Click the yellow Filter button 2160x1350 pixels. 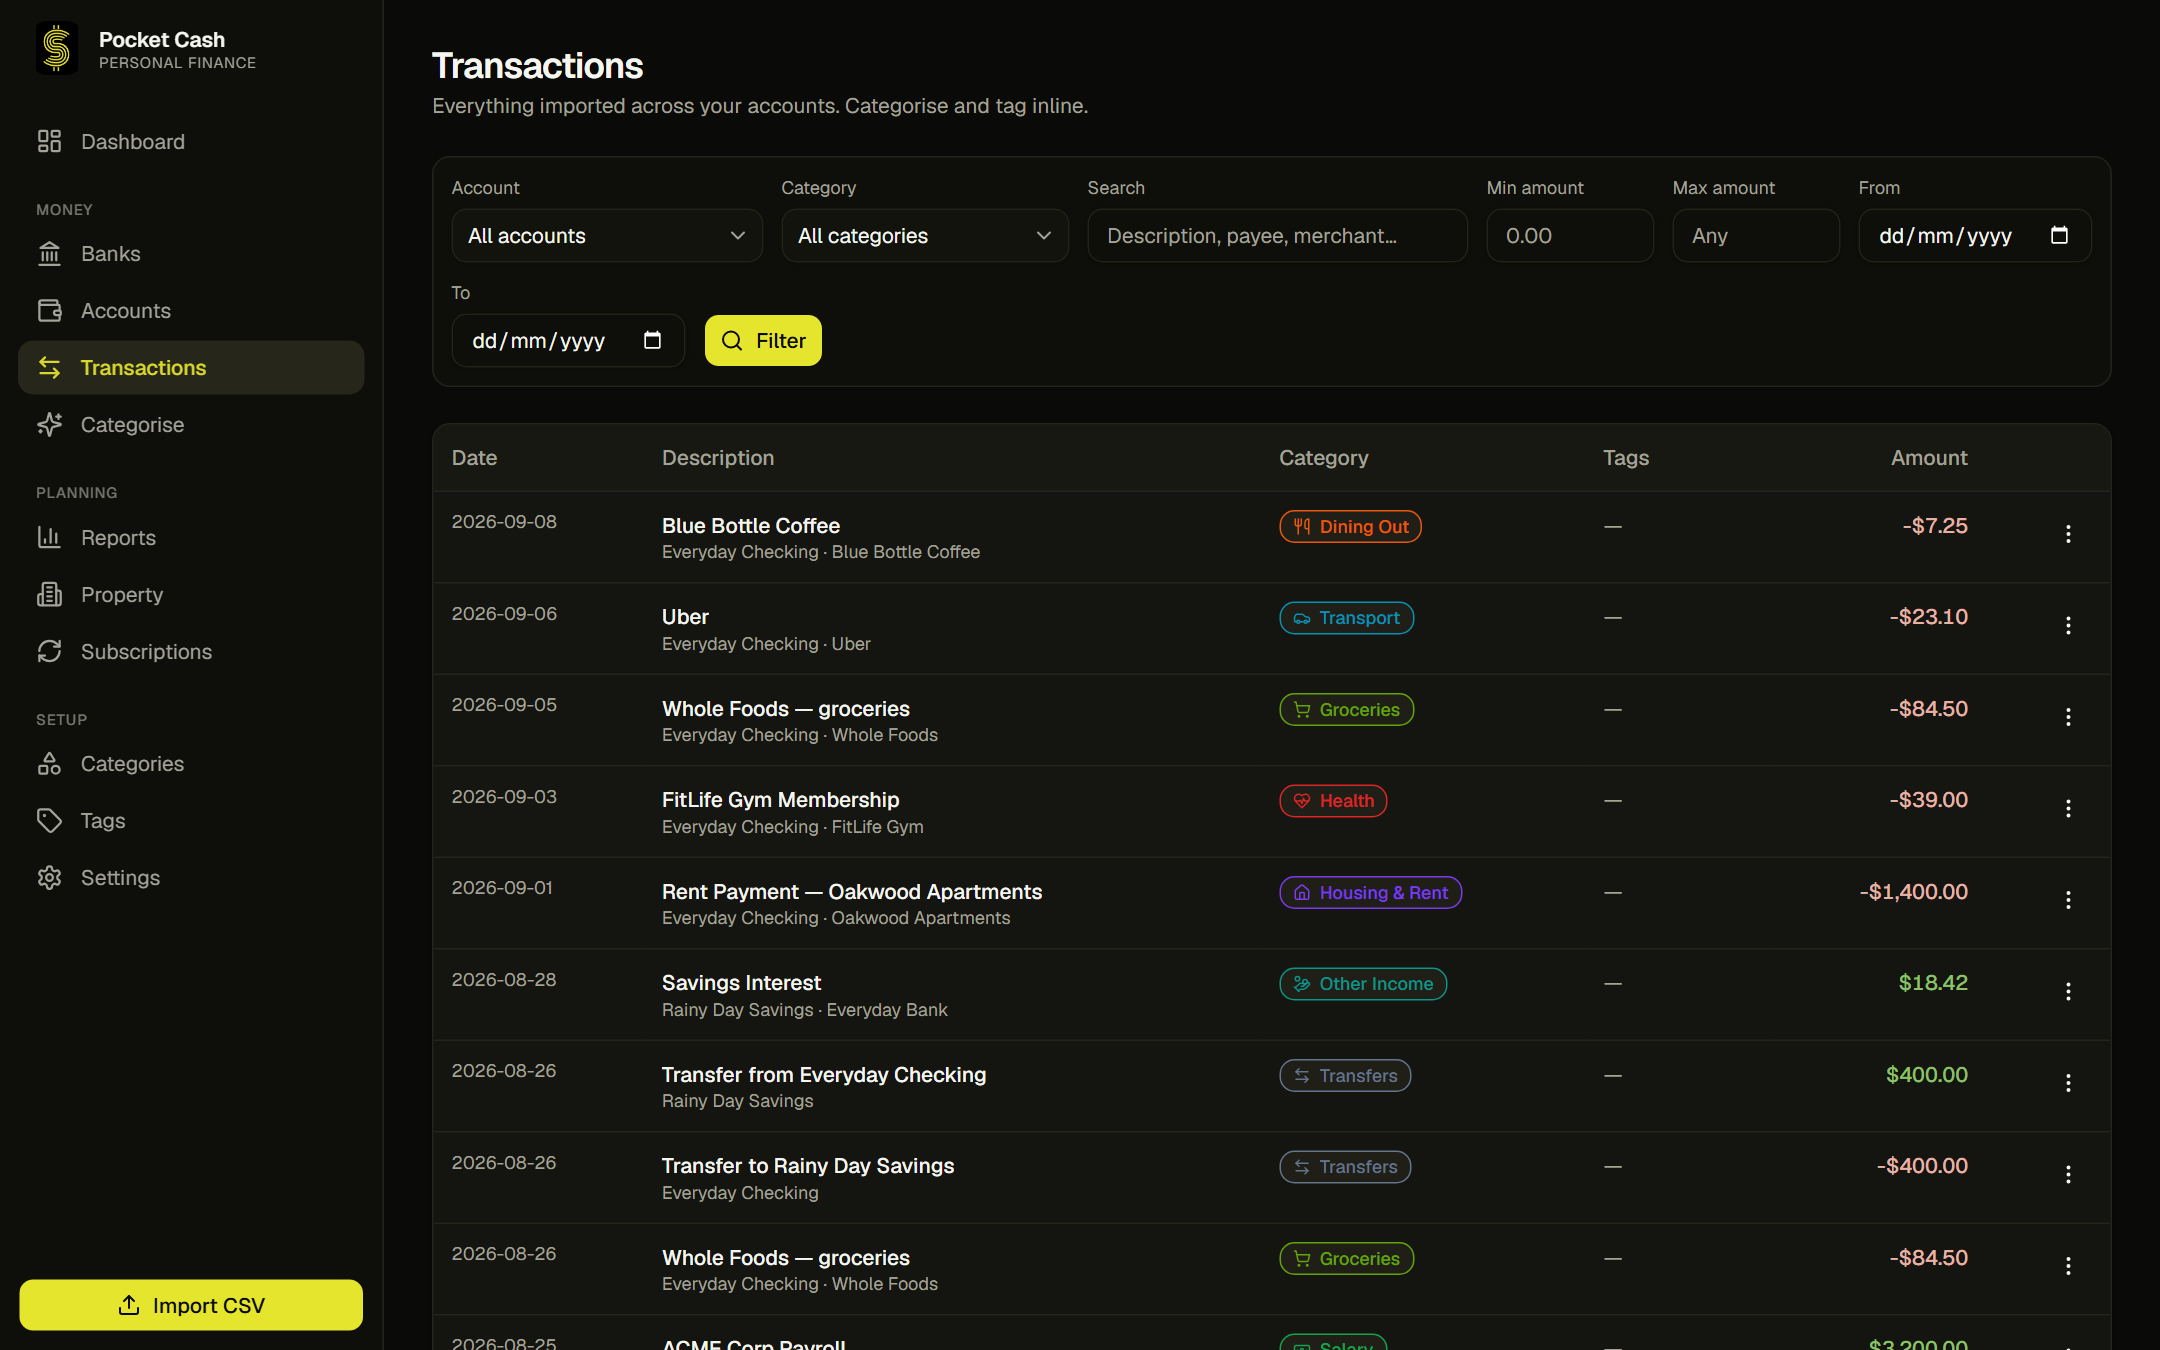763,341
